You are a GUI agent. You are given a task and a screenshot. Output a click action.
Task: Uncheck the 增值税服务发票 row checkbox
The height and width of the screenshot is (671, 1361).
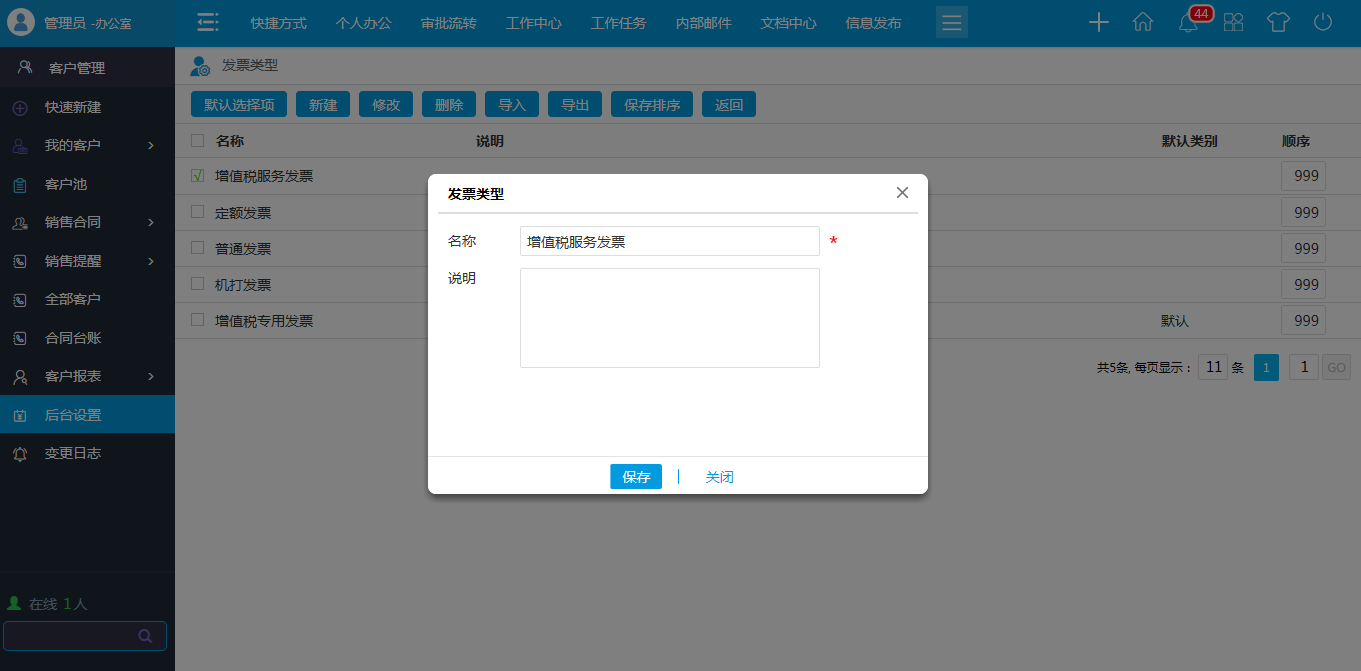(x=196, y=175)
